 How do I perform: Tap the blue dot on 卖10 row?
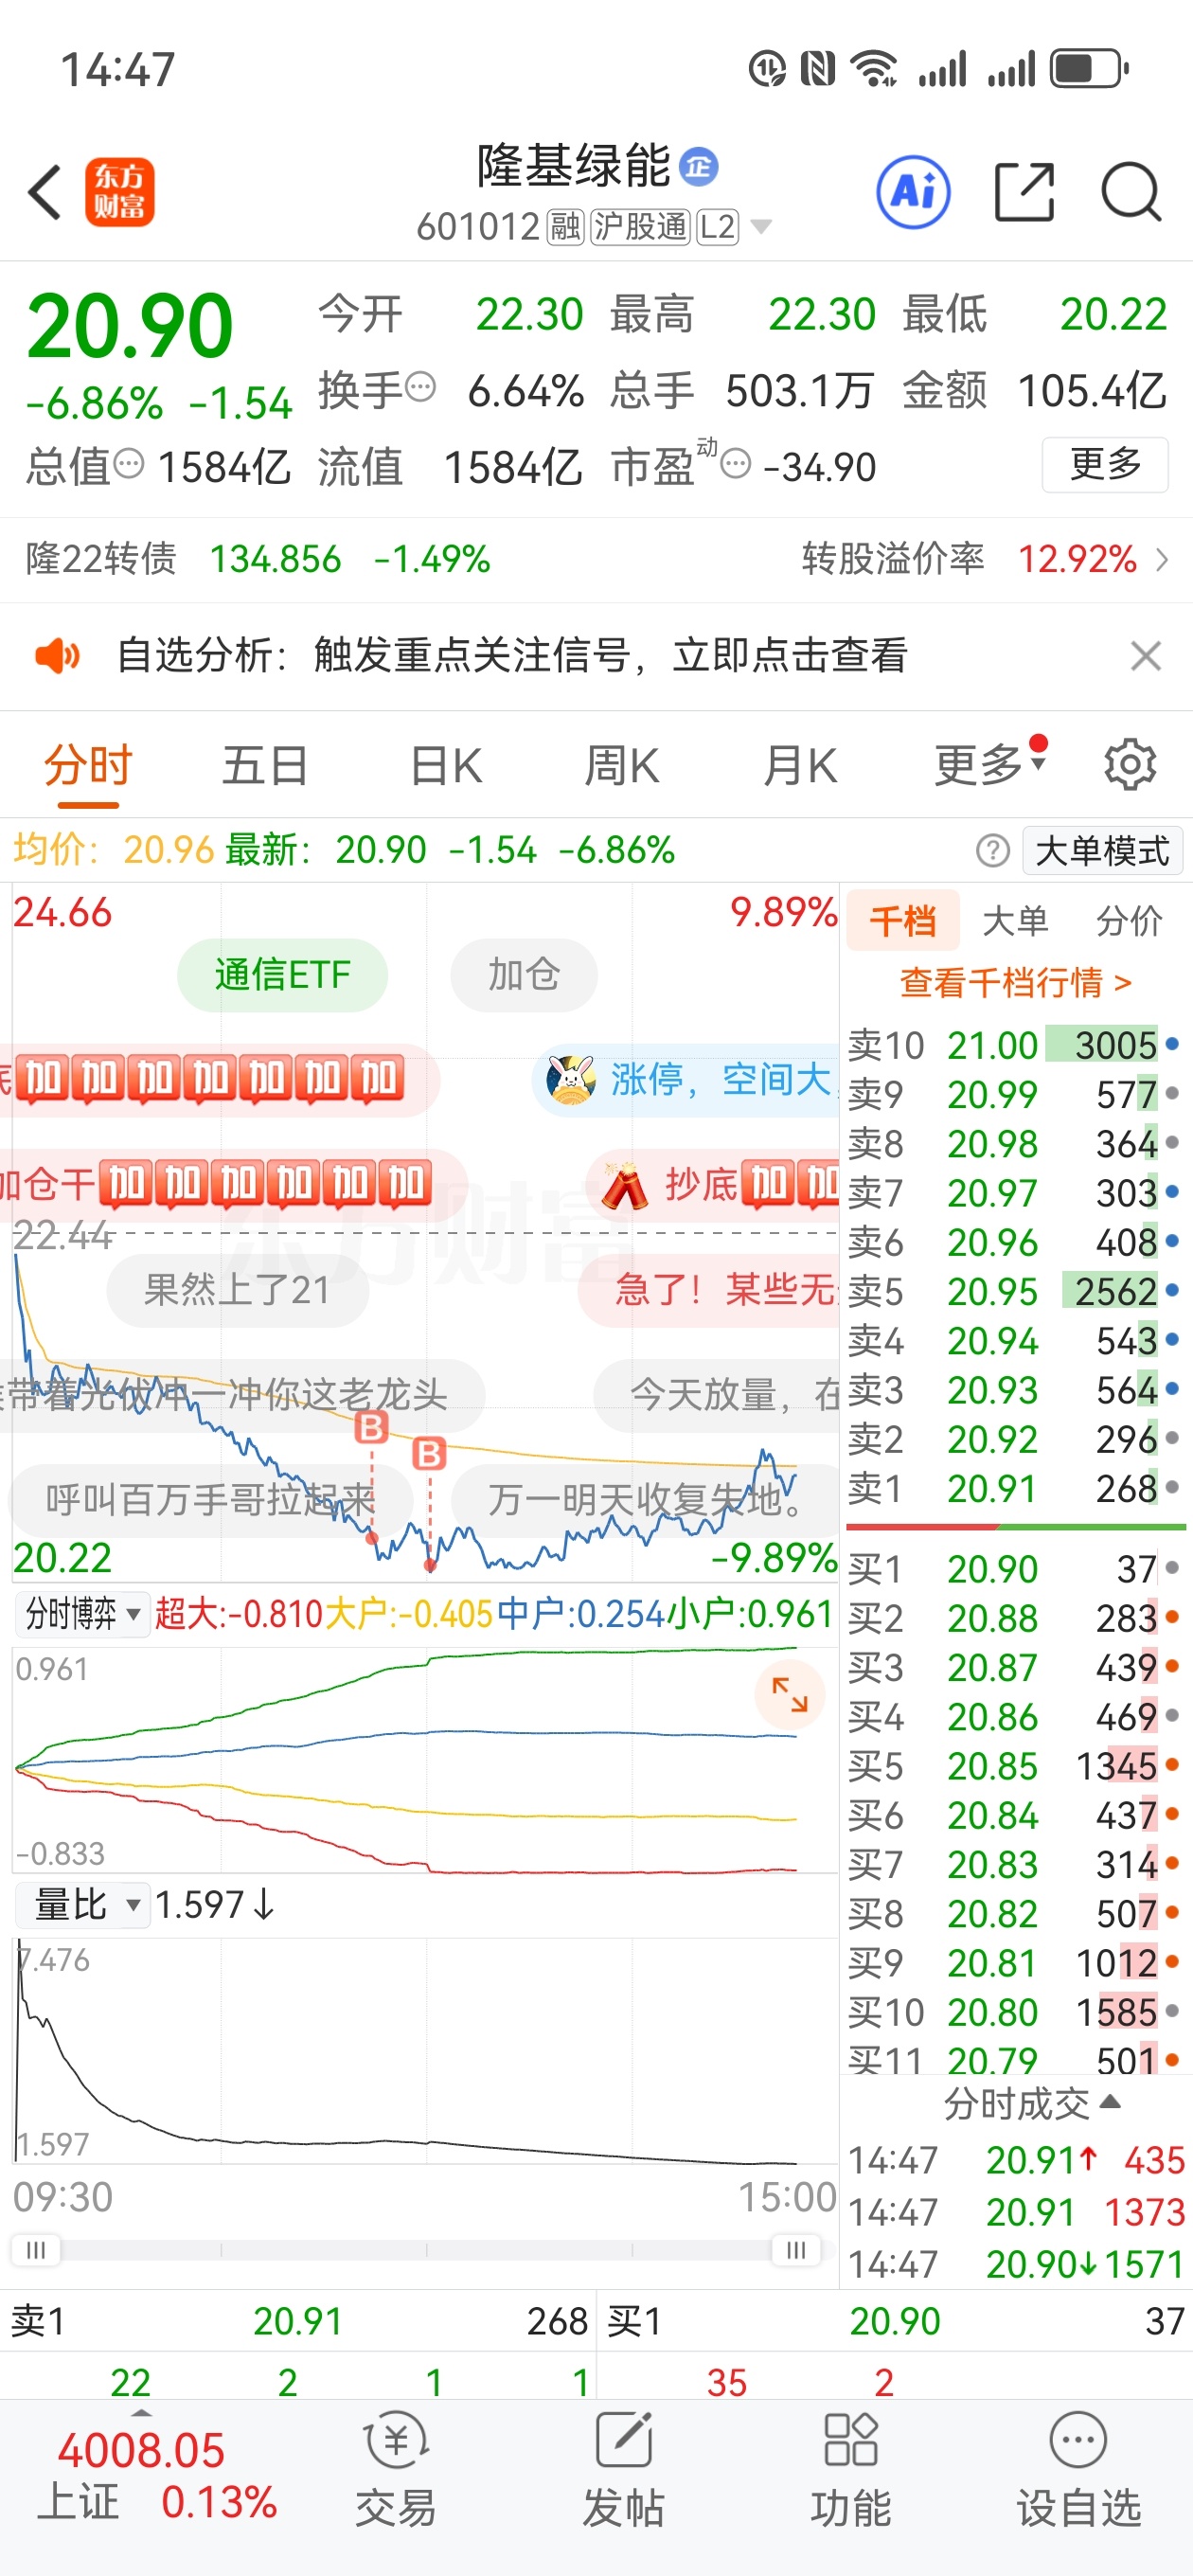[1172, 1045]
